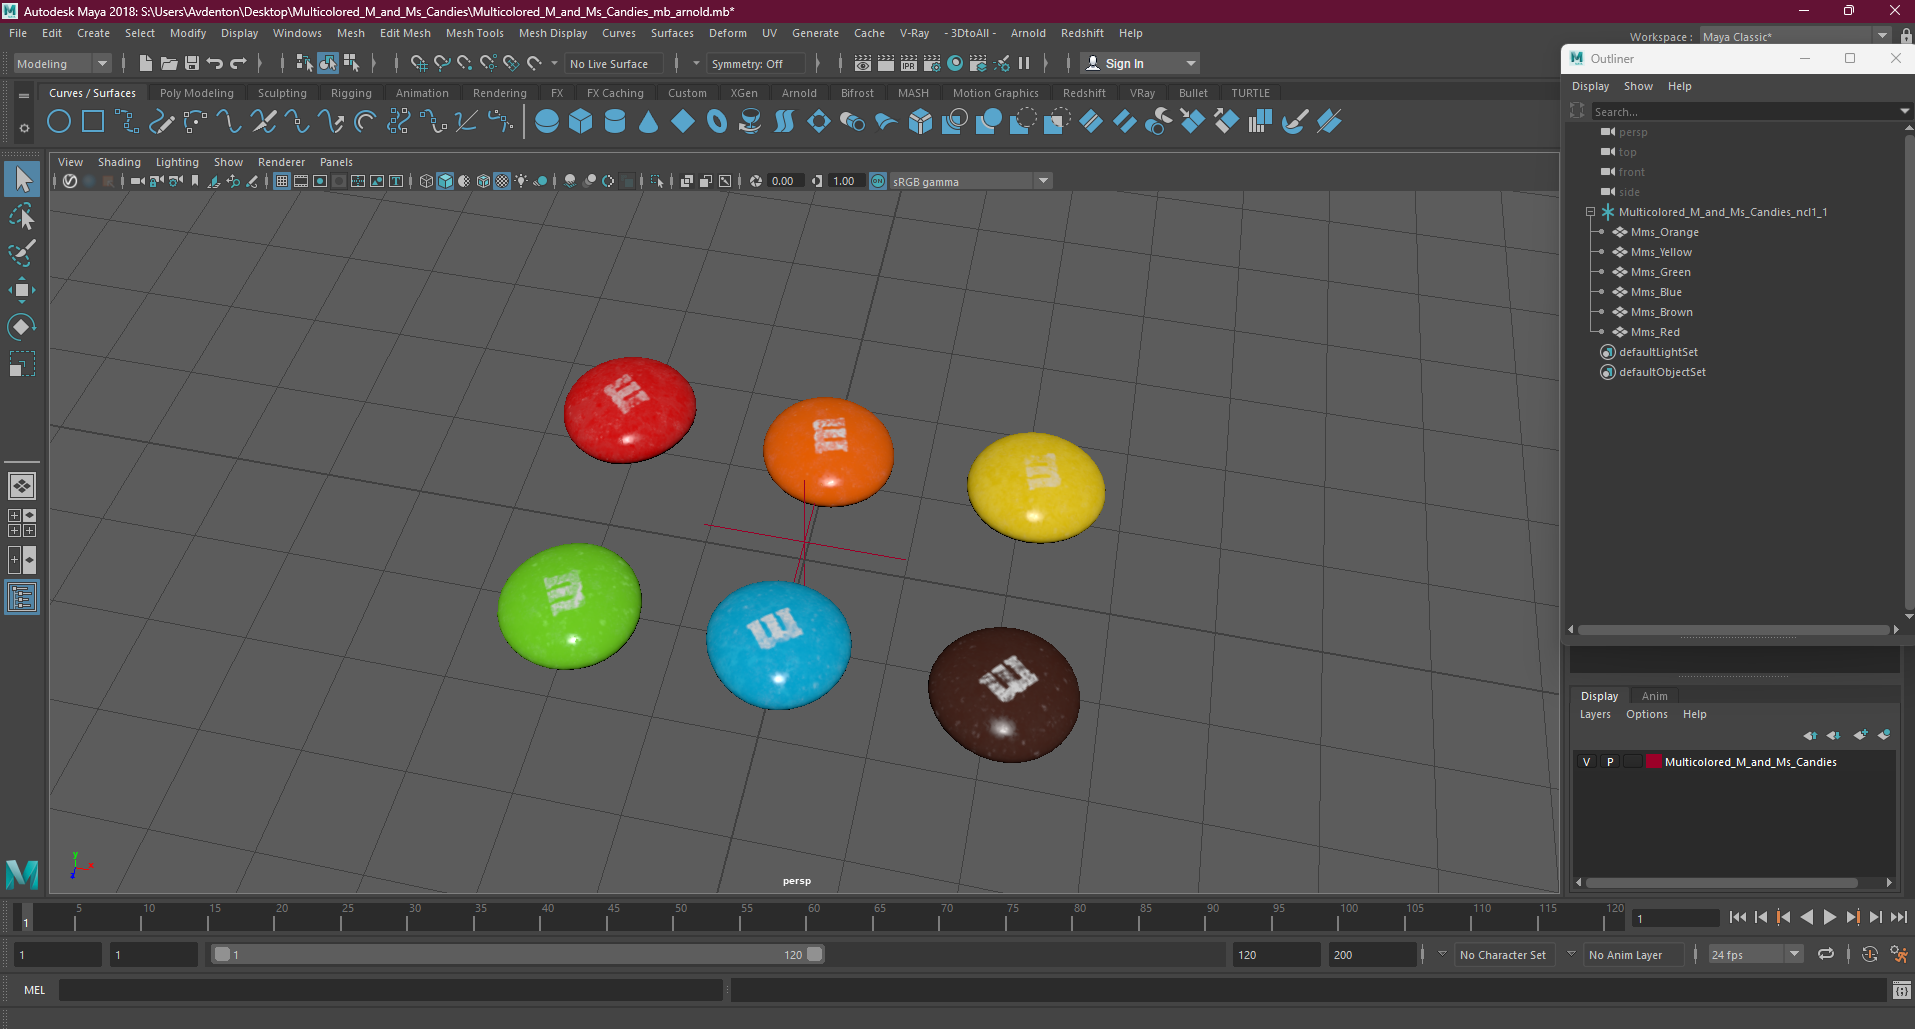Activate the Rotate tool
1915x1029 pixels.
(22, 327)
